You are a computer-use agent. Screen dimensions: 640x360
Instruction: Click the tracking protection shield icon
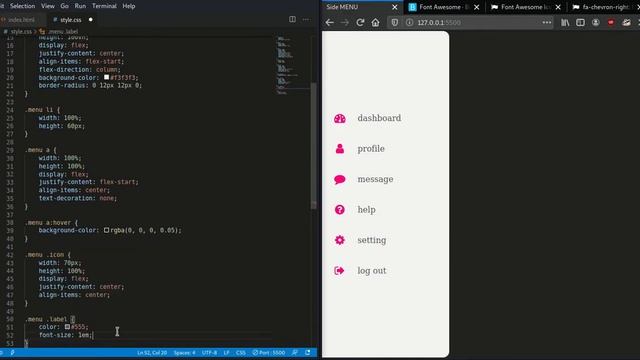click(395, 22)
